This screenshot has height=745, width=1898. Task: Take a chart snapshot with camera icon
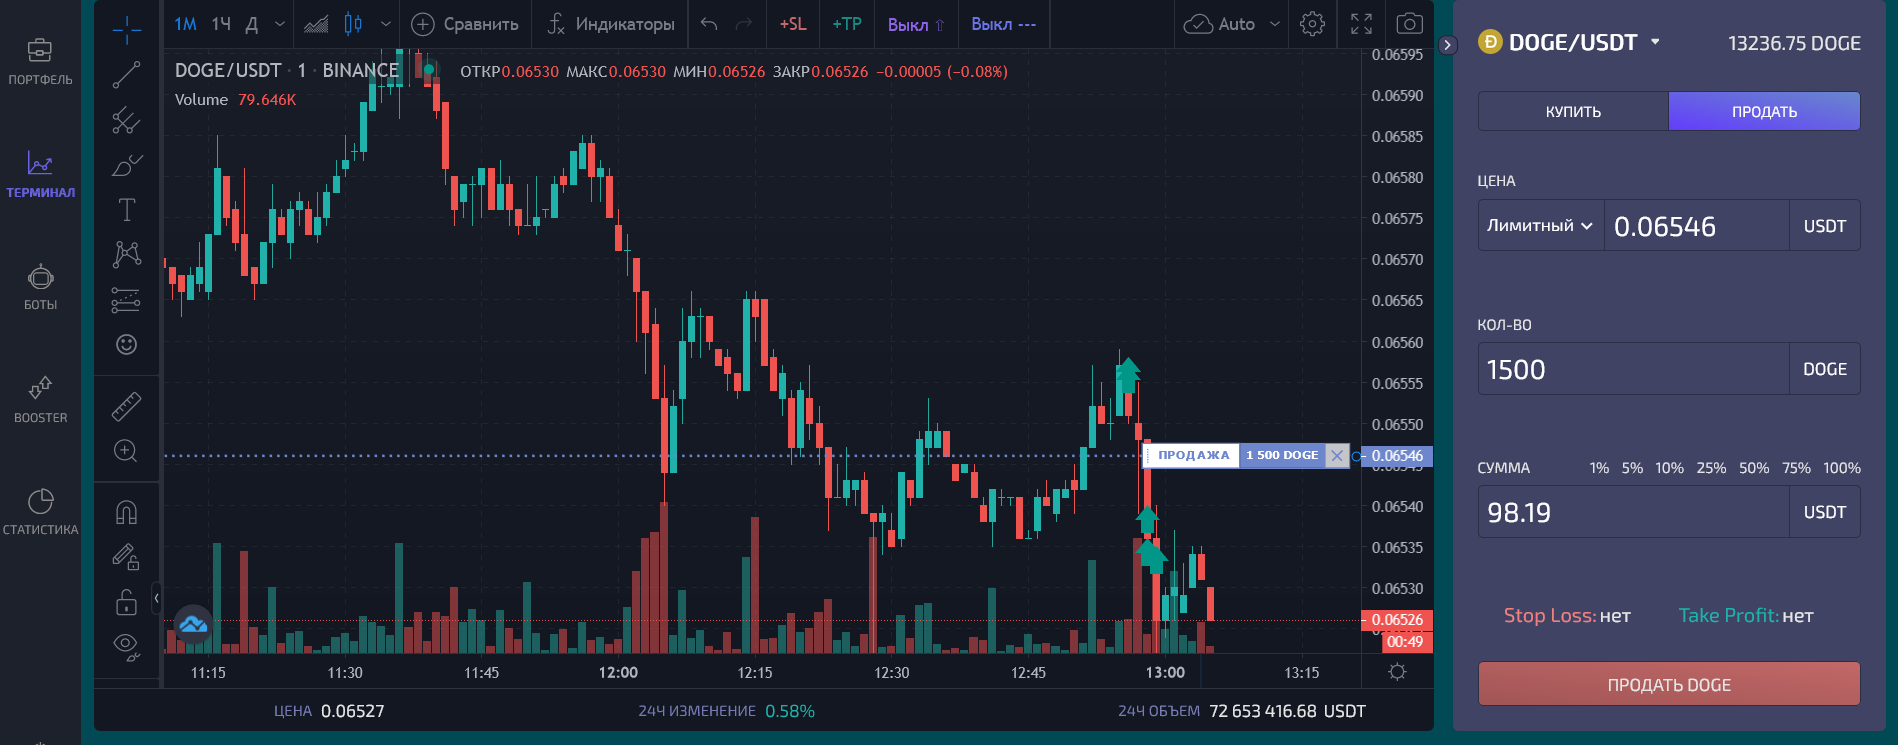click(x=1409, y=24)
